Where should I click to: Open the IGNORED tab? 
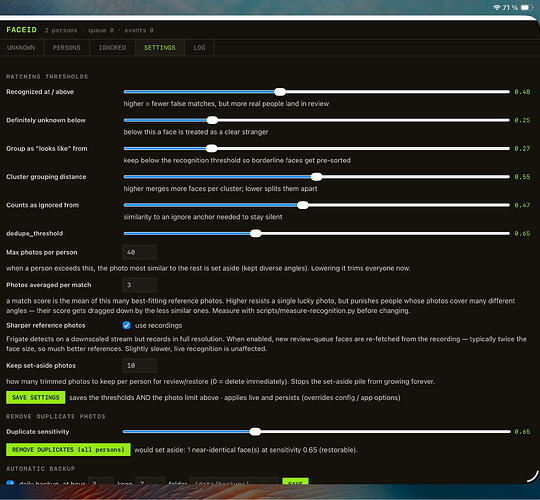click(x=112, y=48)
